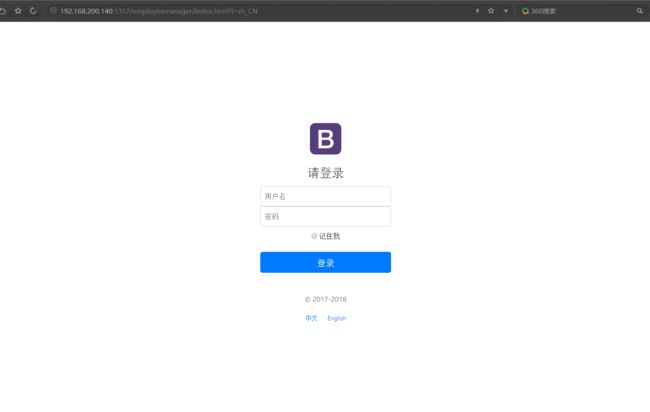Click the 请登录 heading text
Image resolution: width=650 pixels, height=412 pixels.
(325, 173)
